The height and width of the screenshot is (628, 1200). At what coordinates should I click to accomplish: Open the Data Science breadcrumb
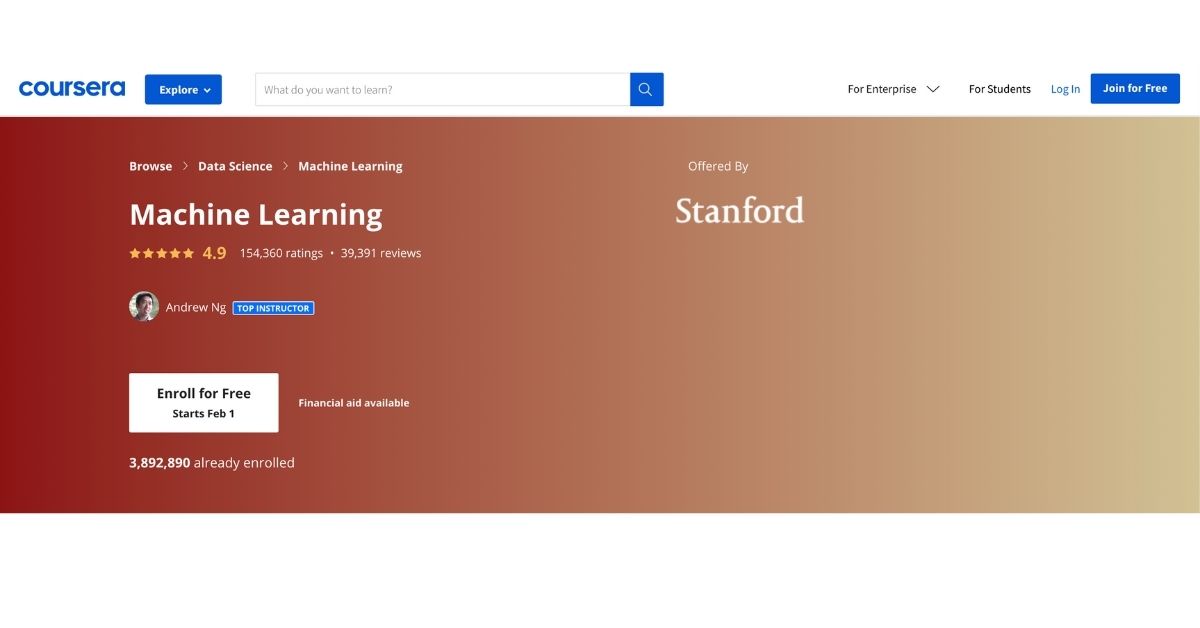tap(235, 166)
